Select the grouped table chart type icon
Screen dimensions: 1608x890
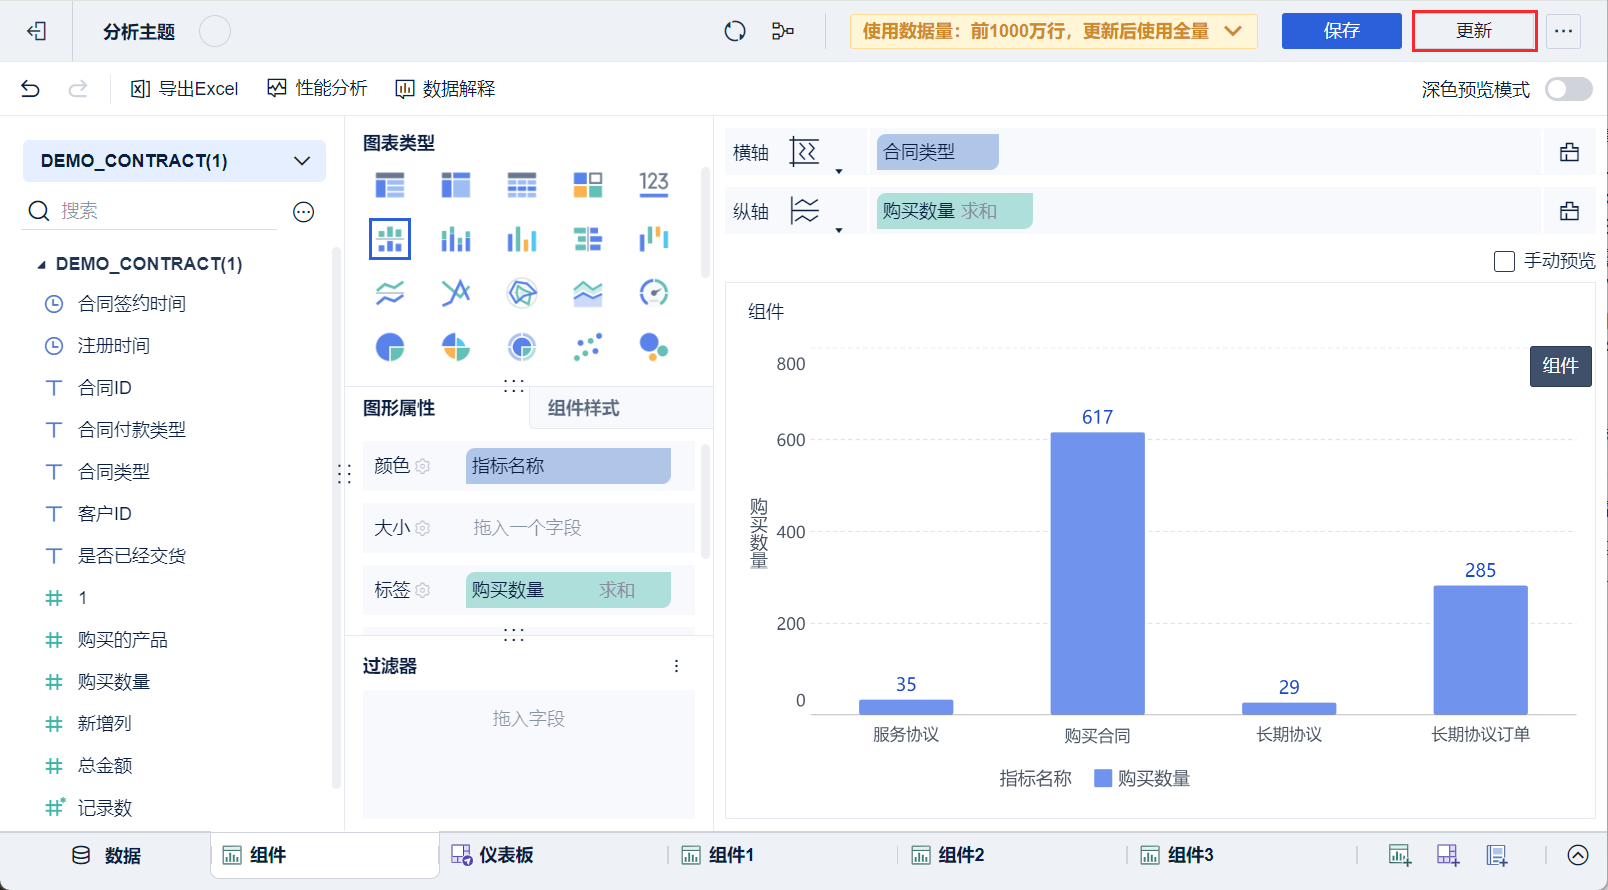[390, 185]
